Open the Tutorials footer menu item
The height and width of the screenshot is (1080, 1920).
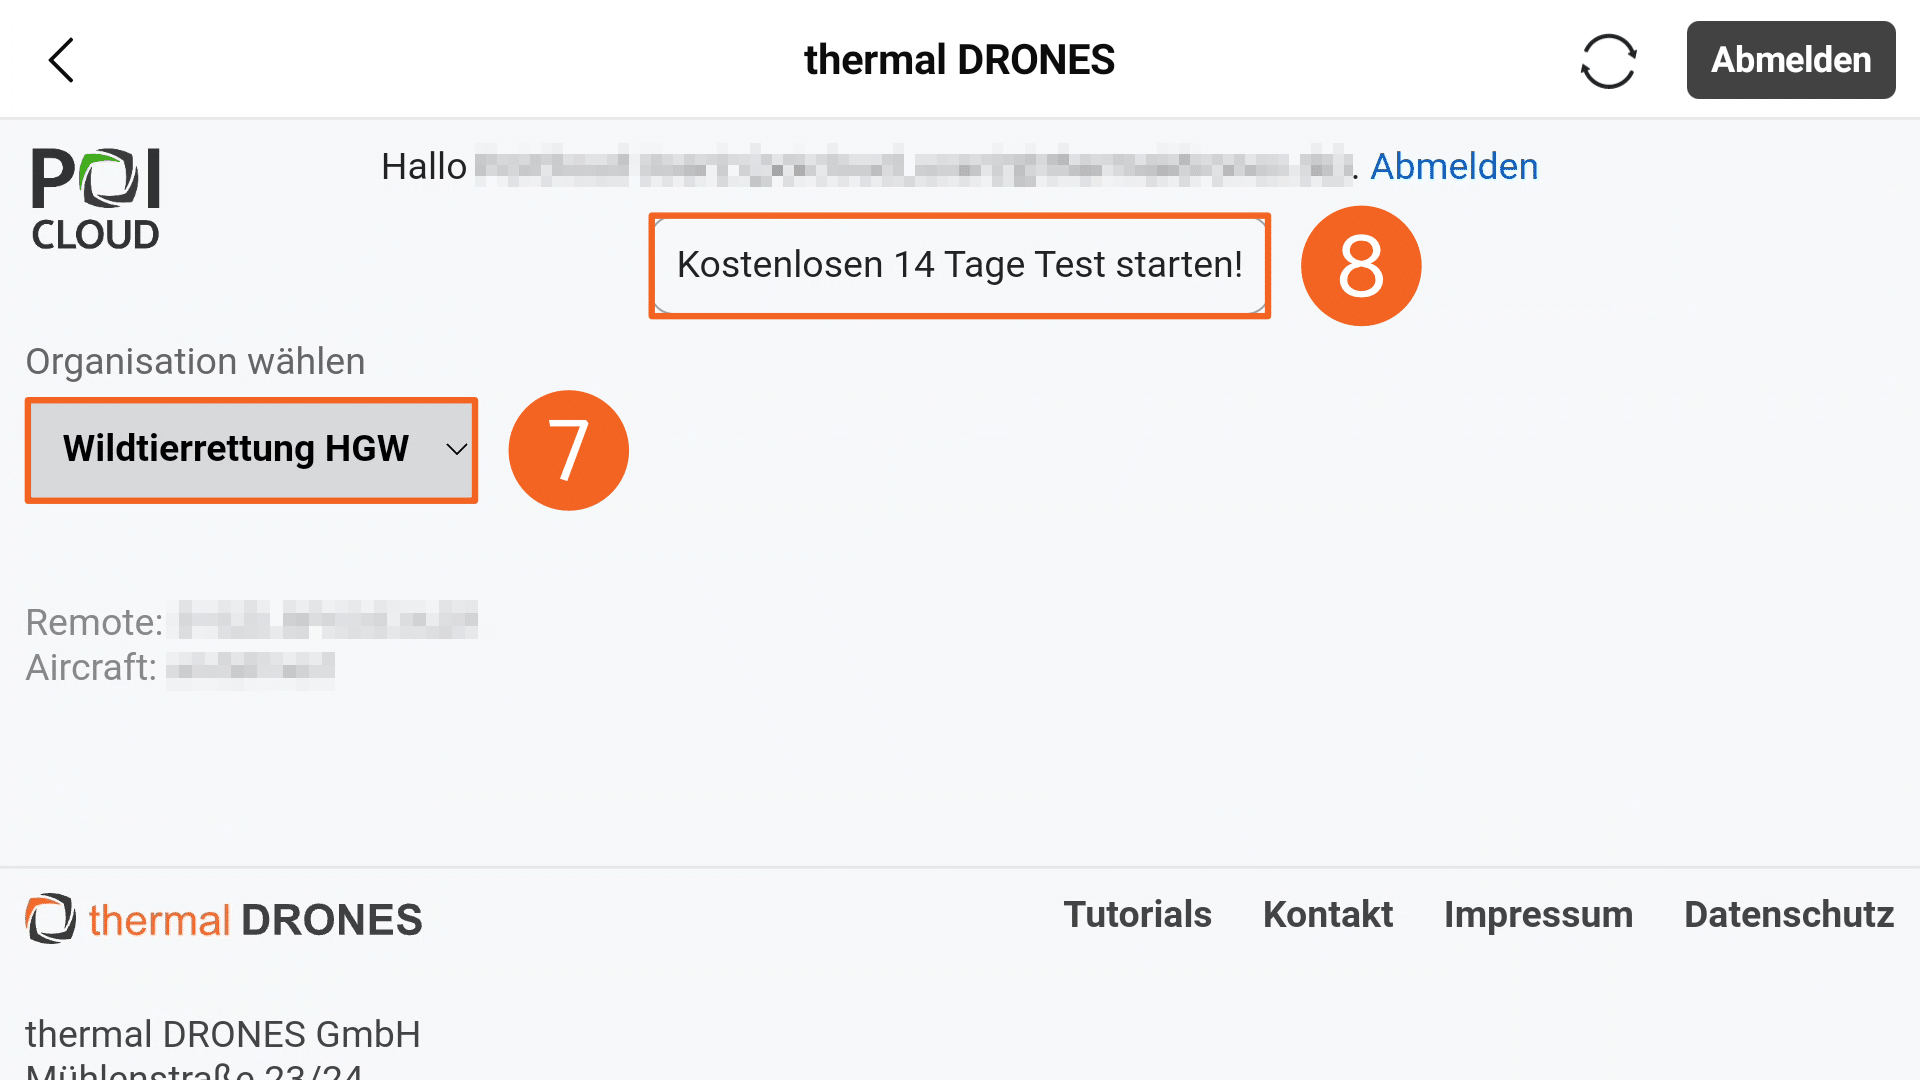[x=1137, y=915]
